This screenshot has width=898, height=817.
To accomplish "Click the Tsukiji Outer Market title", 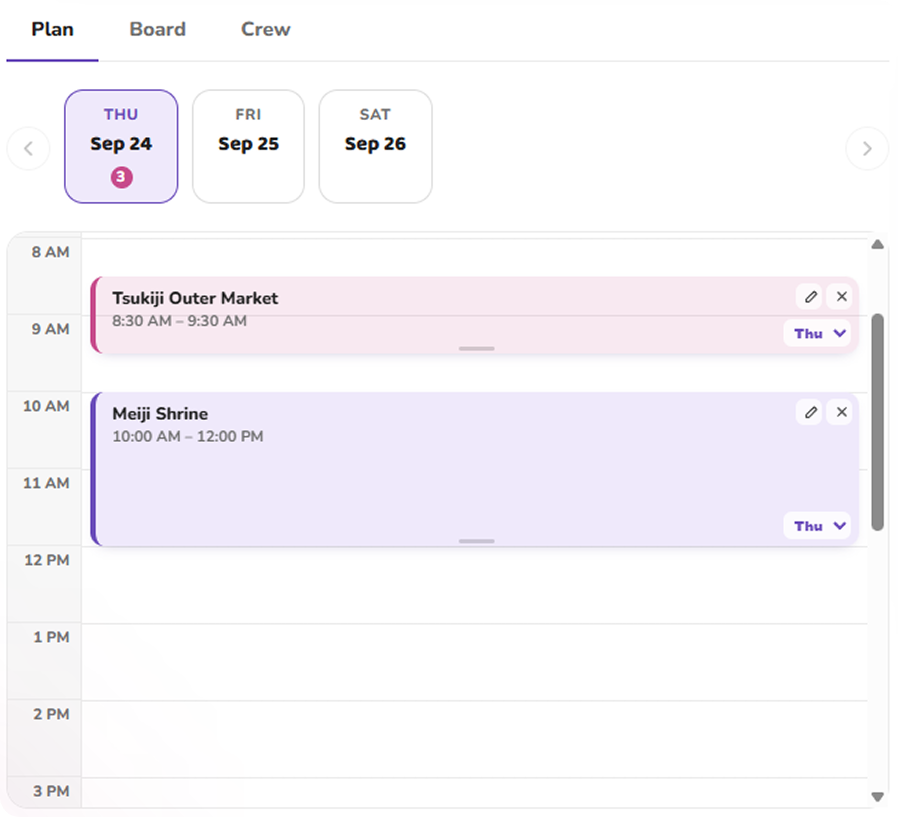I will pos(195,298).
